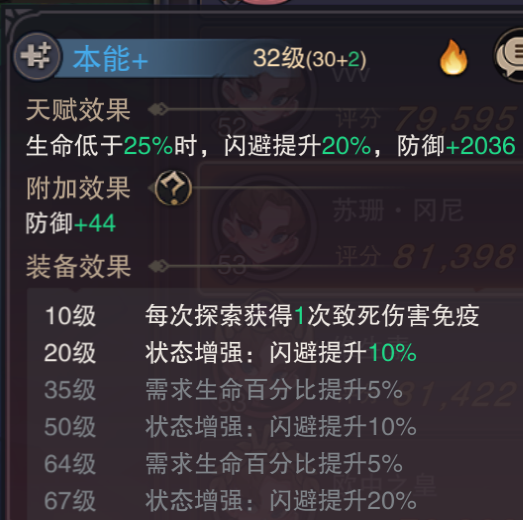Click the 装备效果 section heading
This screenshot has height=520, width=523.
[x=78, y=267]
